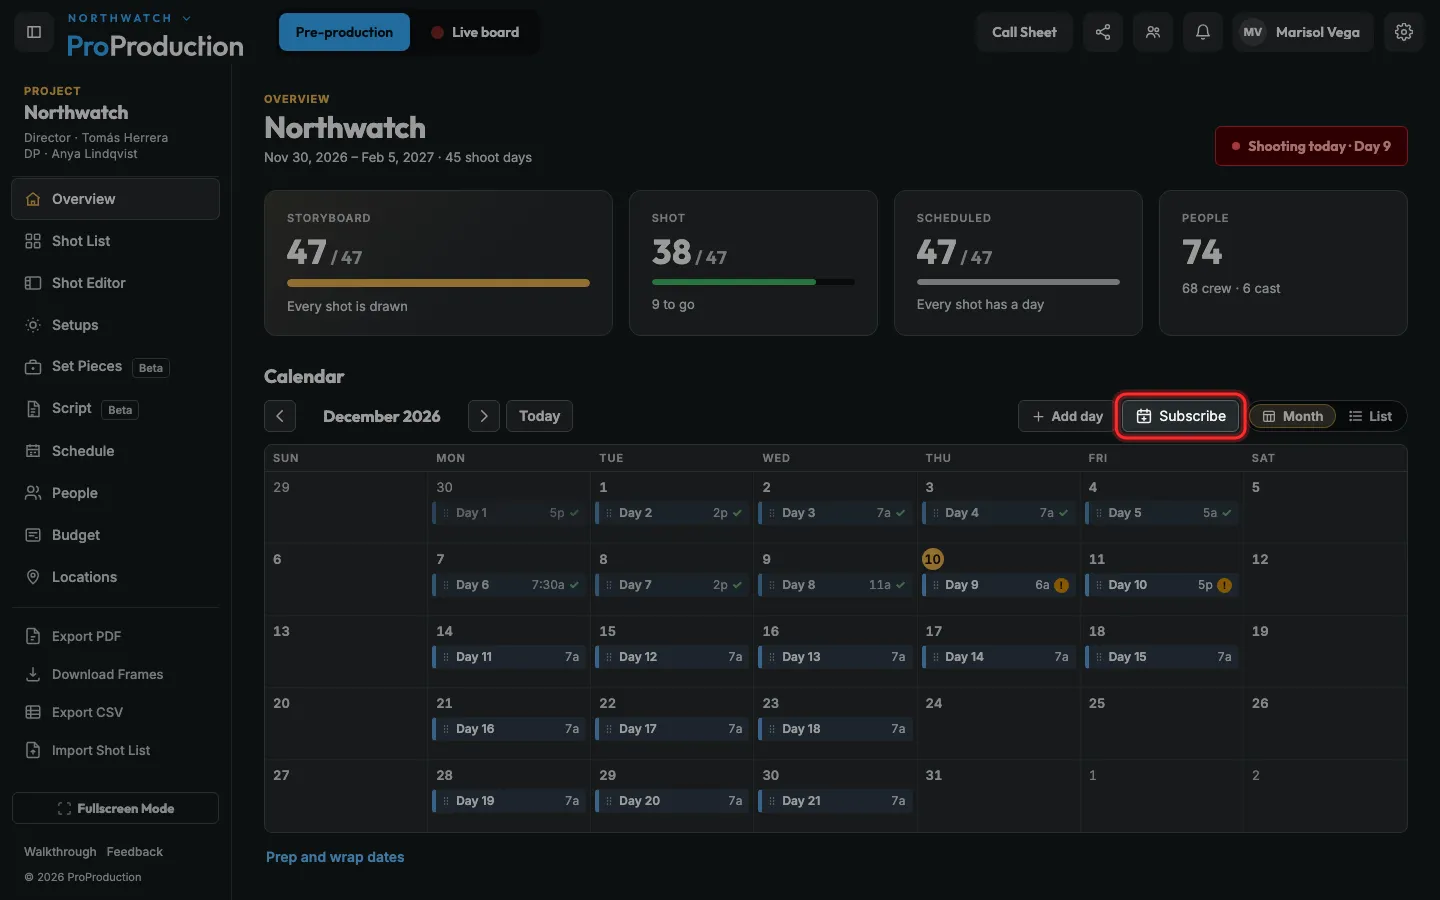
Task: Select the highlighted date 10
Action: point(932,559)
